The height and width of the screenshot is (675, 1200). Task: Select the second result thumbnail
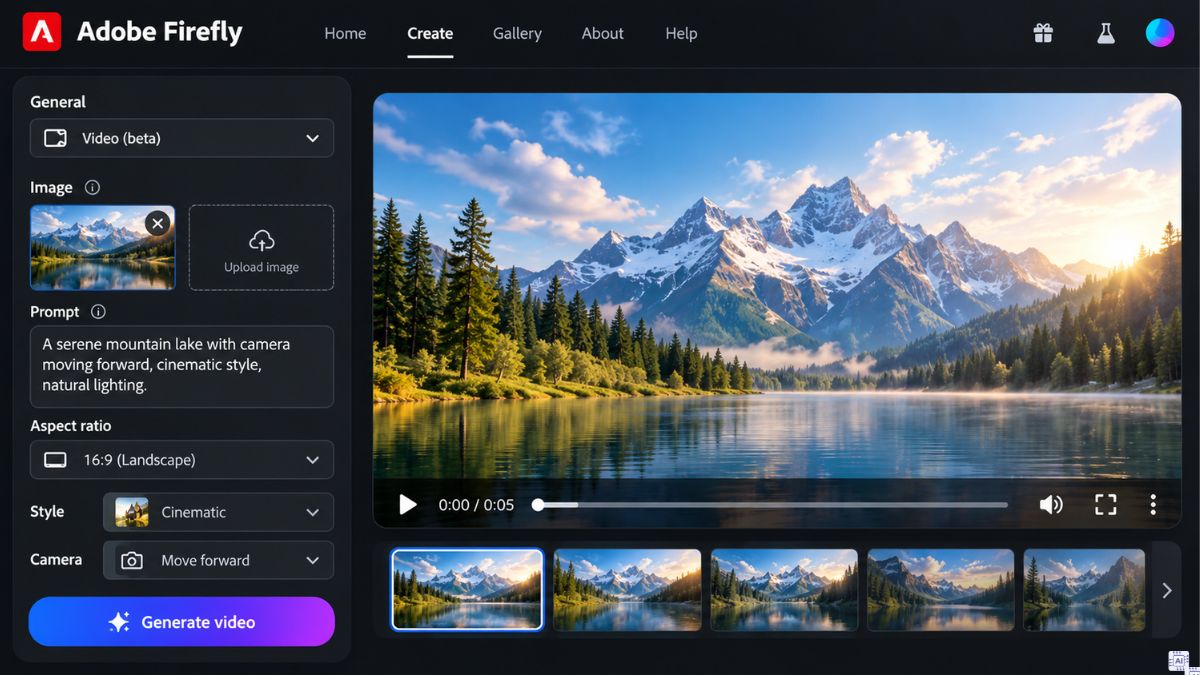627,590
